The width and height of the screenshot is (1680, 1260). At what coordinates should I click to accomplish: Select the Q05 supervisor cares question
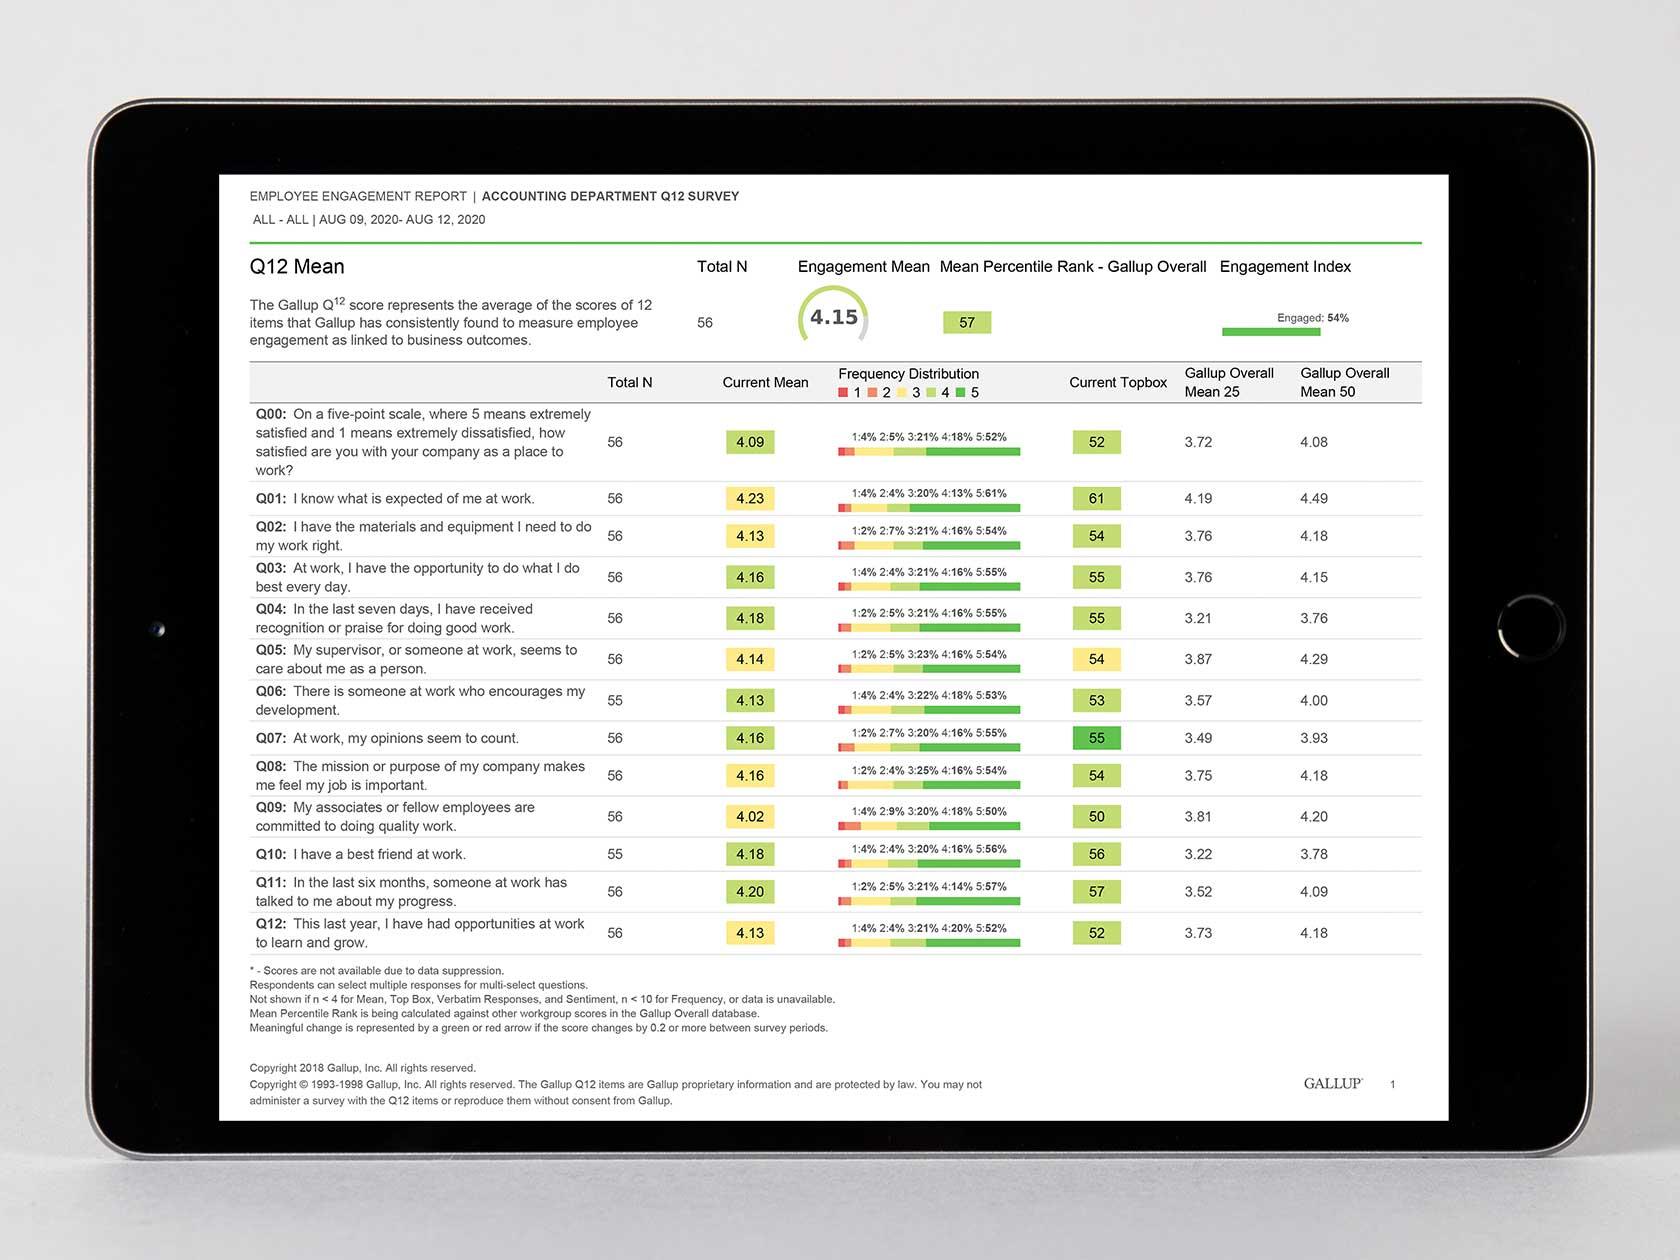pyautogui.click(x=416, y=659)
